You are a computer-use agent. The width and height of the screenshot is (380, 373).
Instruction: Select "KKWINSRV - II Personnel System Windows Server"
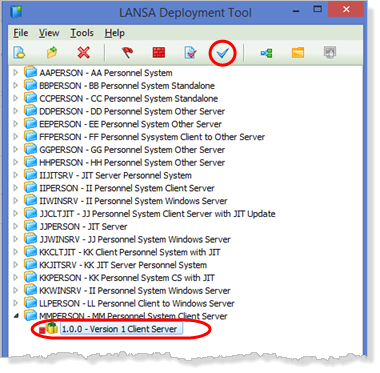pyautogui.click(x=135, y=291)
